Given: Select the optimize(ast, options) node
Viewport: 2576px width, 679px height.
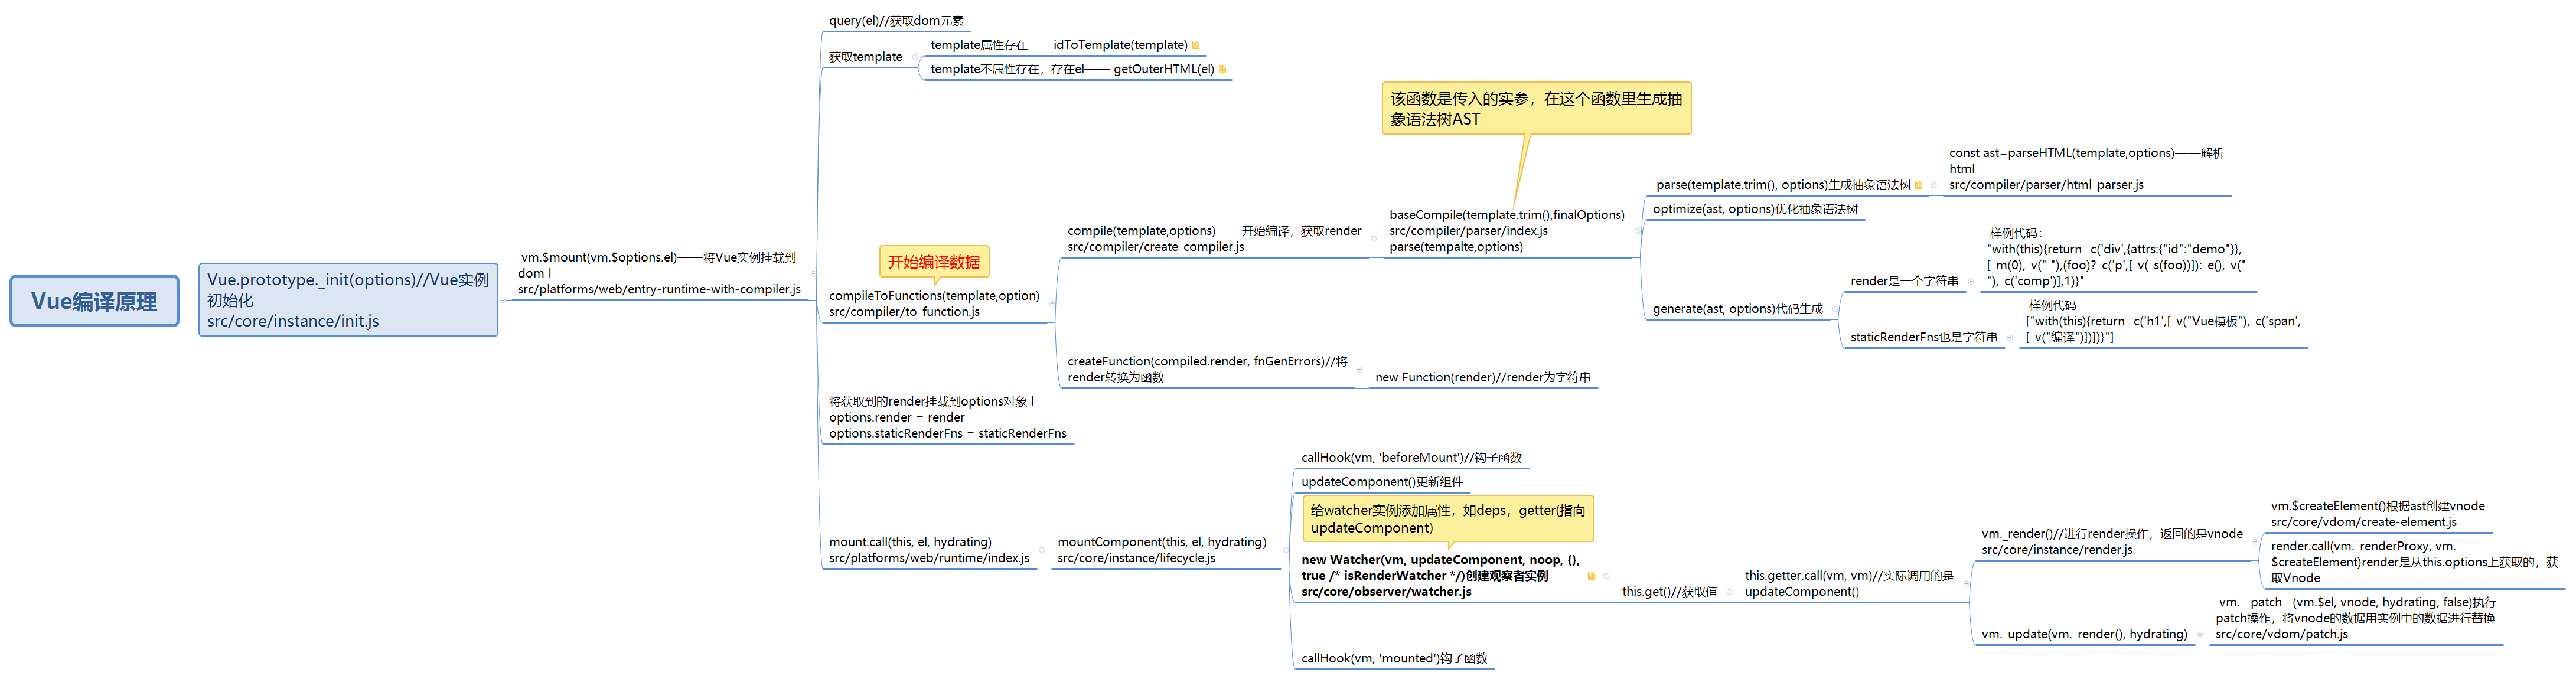Looking at the screenshot, I should point(1754,209).
